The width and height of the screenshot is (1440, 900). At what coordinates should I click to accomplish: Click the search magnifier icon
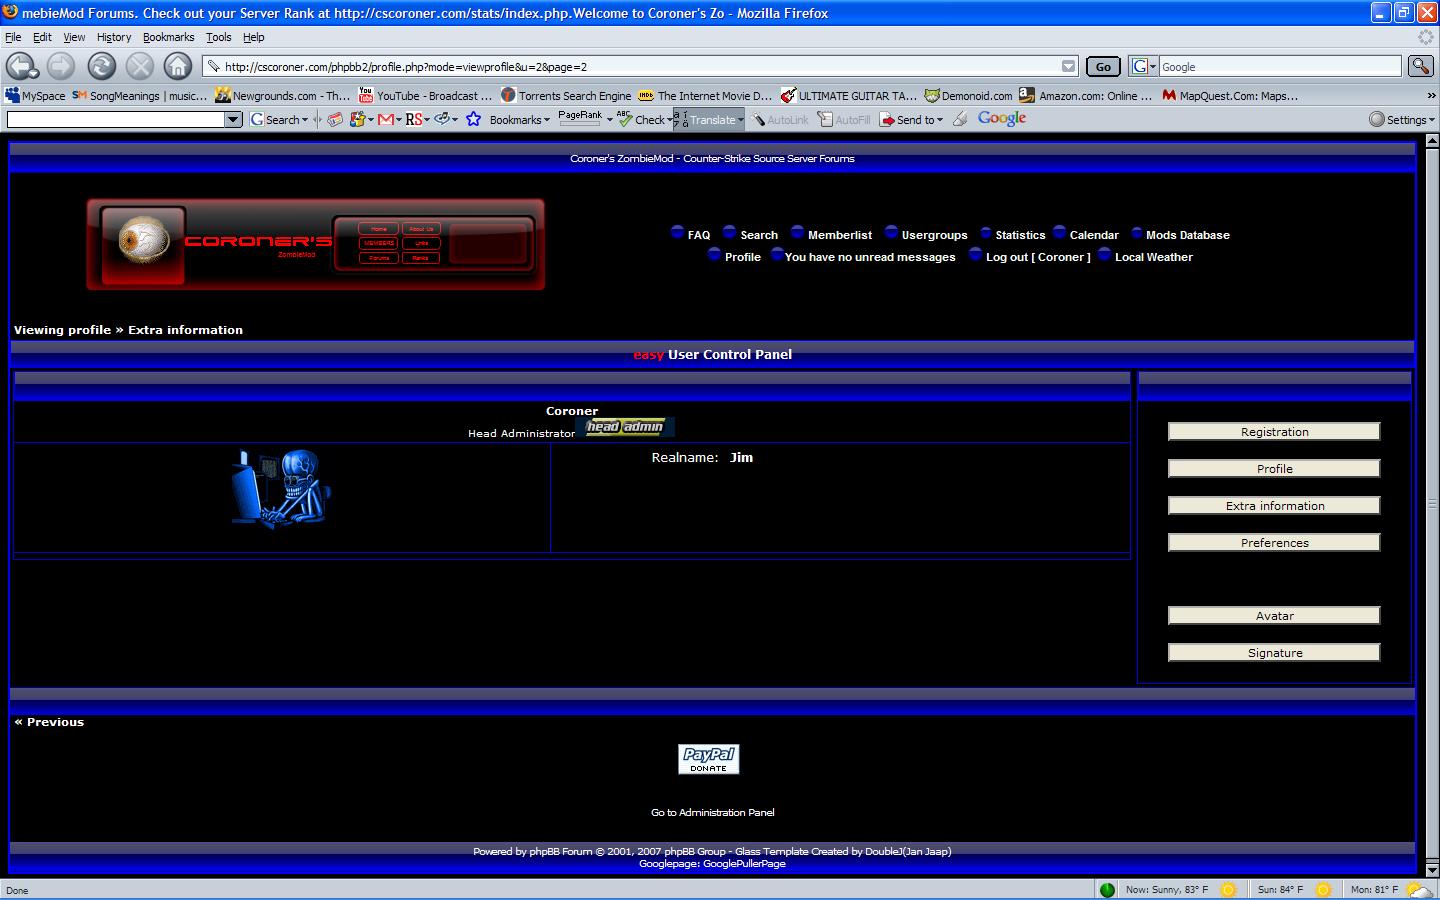coord(1420,67)
